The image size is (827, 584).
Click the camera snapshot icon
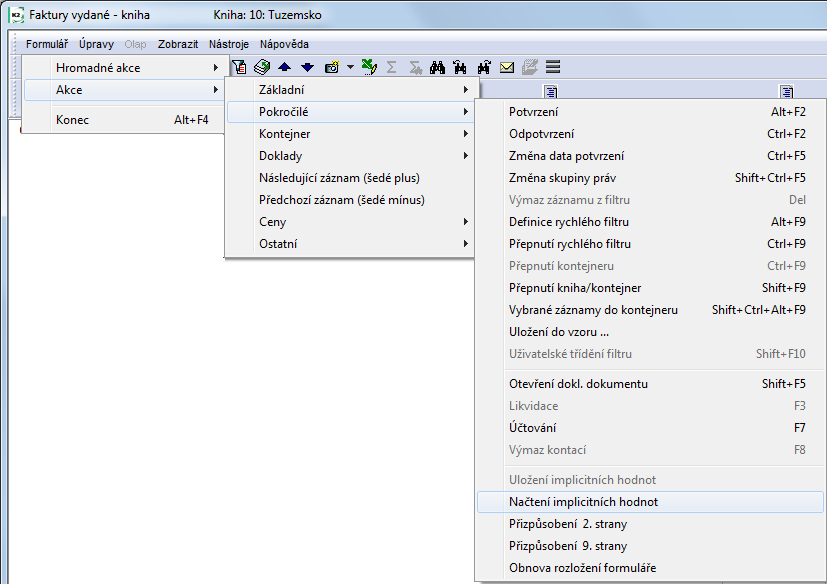point(332,67)
